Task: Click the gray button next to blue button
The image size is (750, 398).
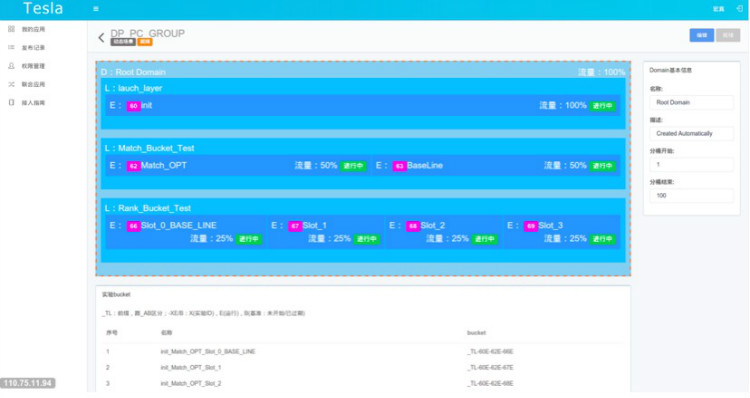Action: pyautogui.click(x=728, y=35)
